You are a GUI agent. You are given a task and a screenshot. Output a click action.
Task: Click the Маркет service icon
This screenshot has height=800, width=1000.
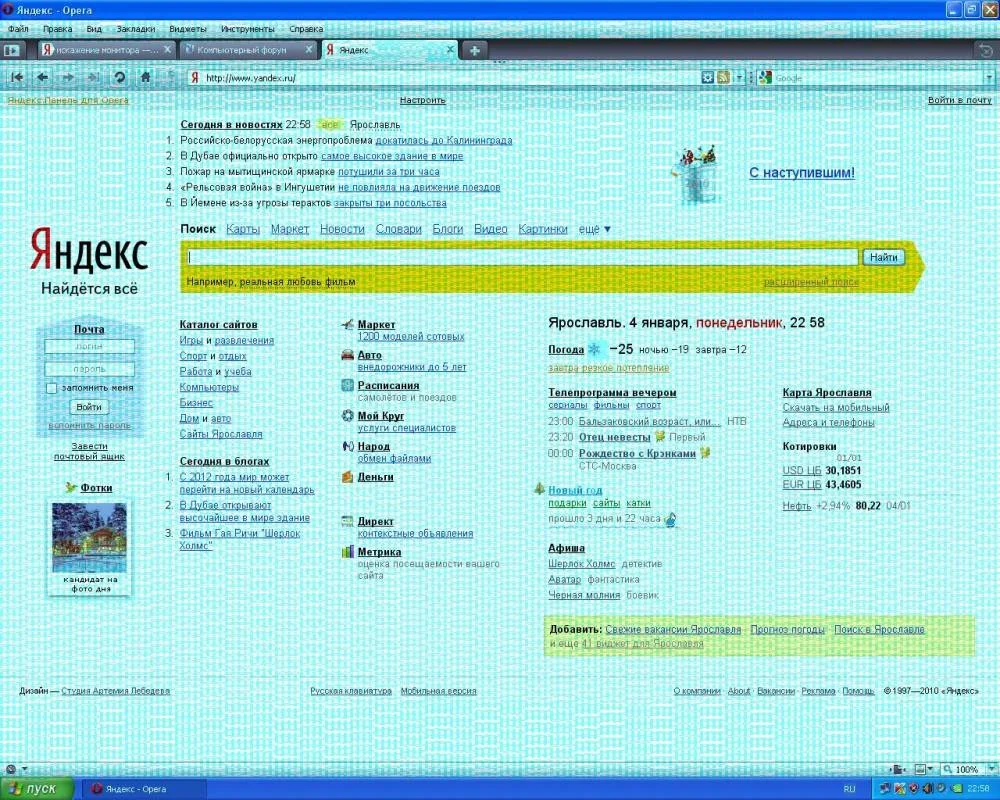coord(347,324)
